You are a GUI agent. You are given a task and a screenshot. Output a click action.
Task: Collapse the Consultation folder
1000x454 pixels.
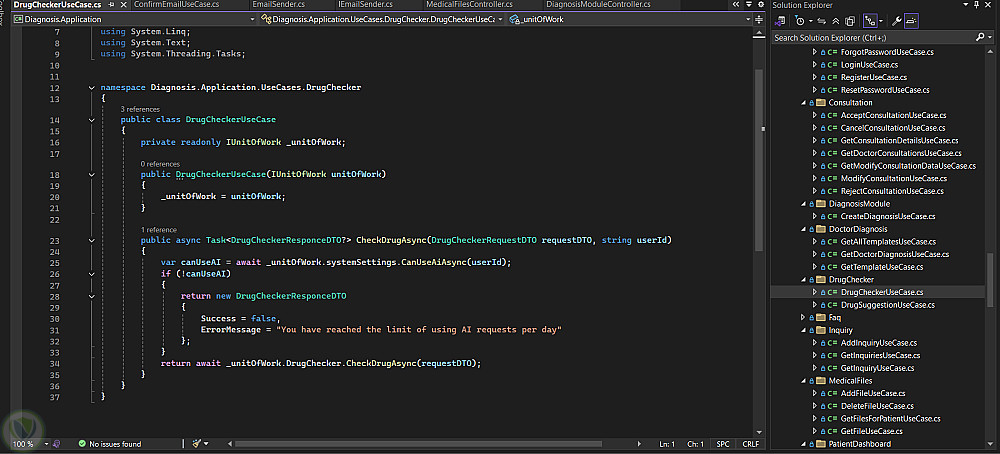tap(804, 102)
